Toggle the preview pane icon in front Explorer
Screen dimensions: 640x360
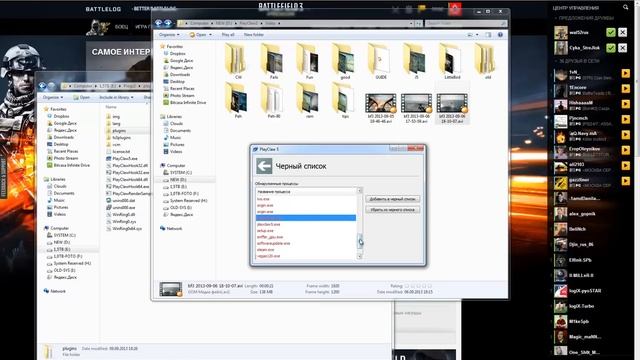[488, 35]
